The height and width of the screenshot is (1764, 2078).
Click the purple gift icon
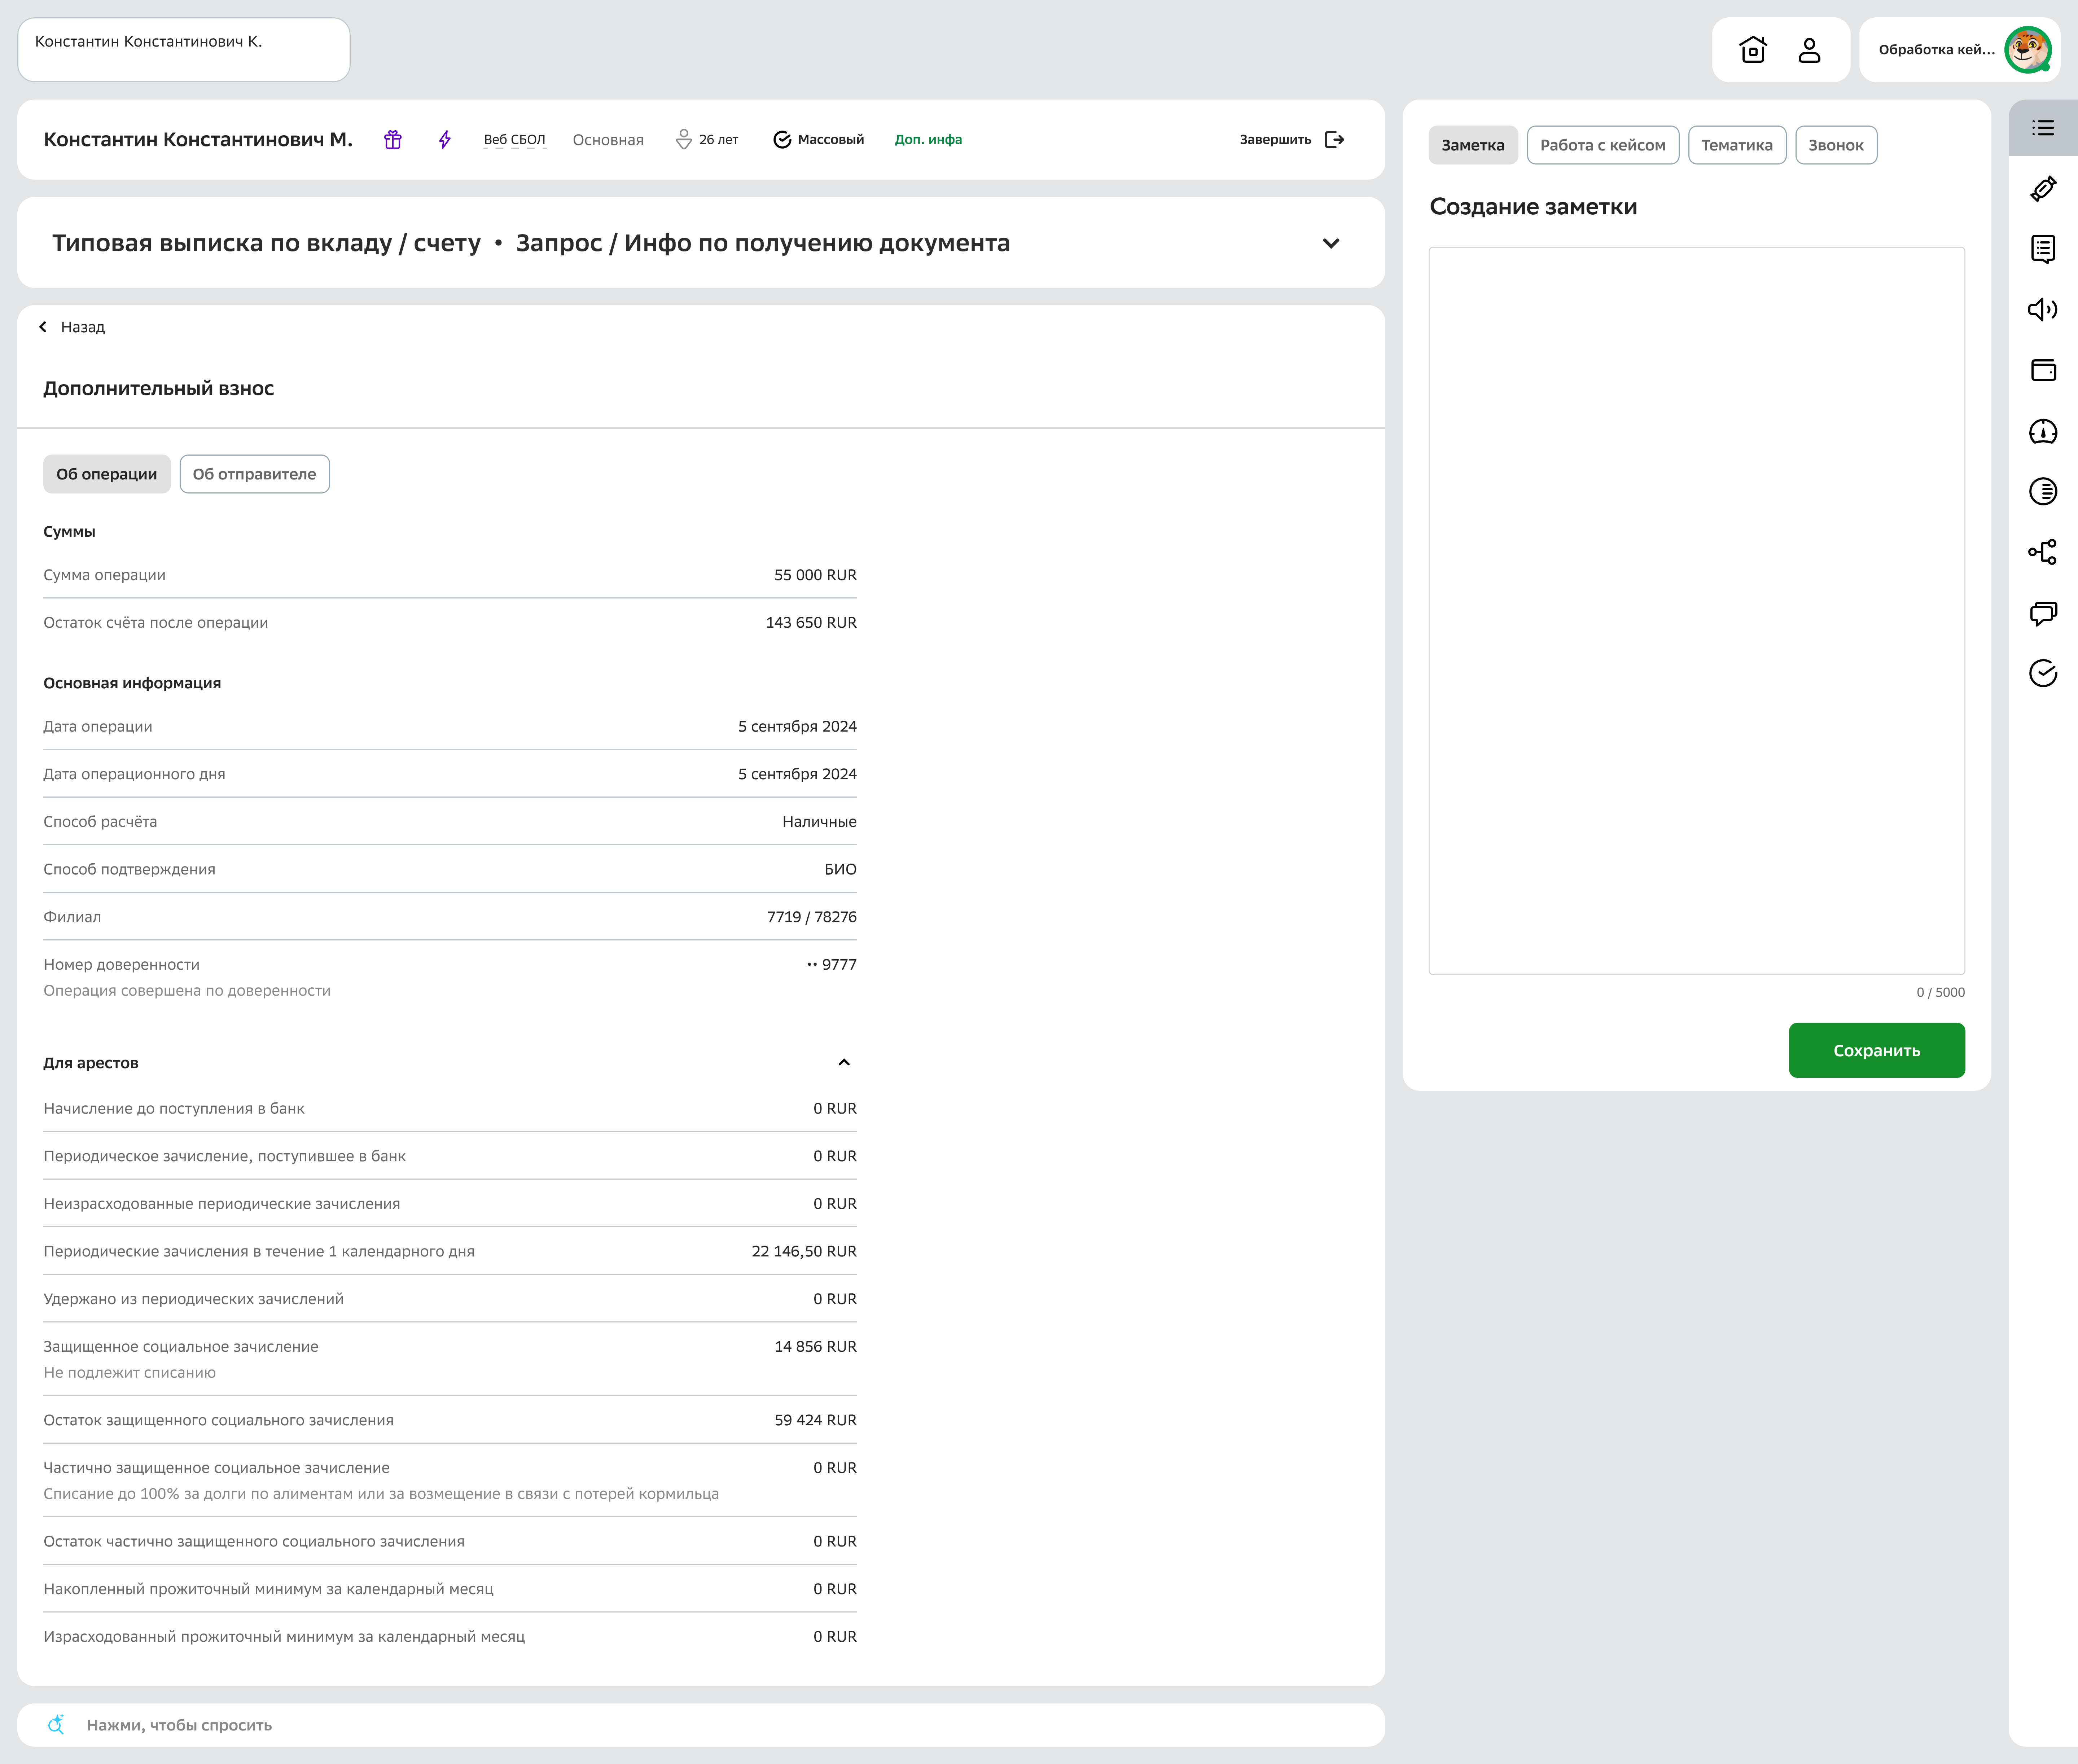coord(393,140)
